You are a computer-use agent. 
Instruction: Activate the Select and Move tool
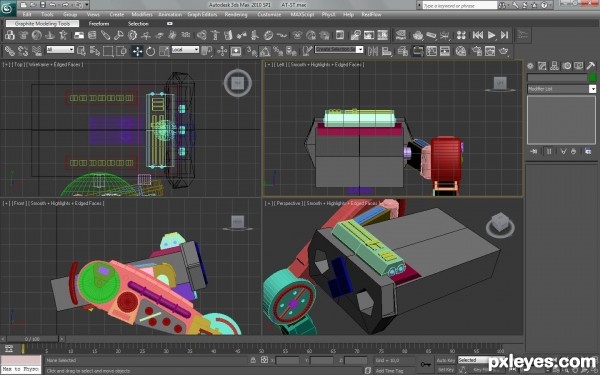[137, 51]
